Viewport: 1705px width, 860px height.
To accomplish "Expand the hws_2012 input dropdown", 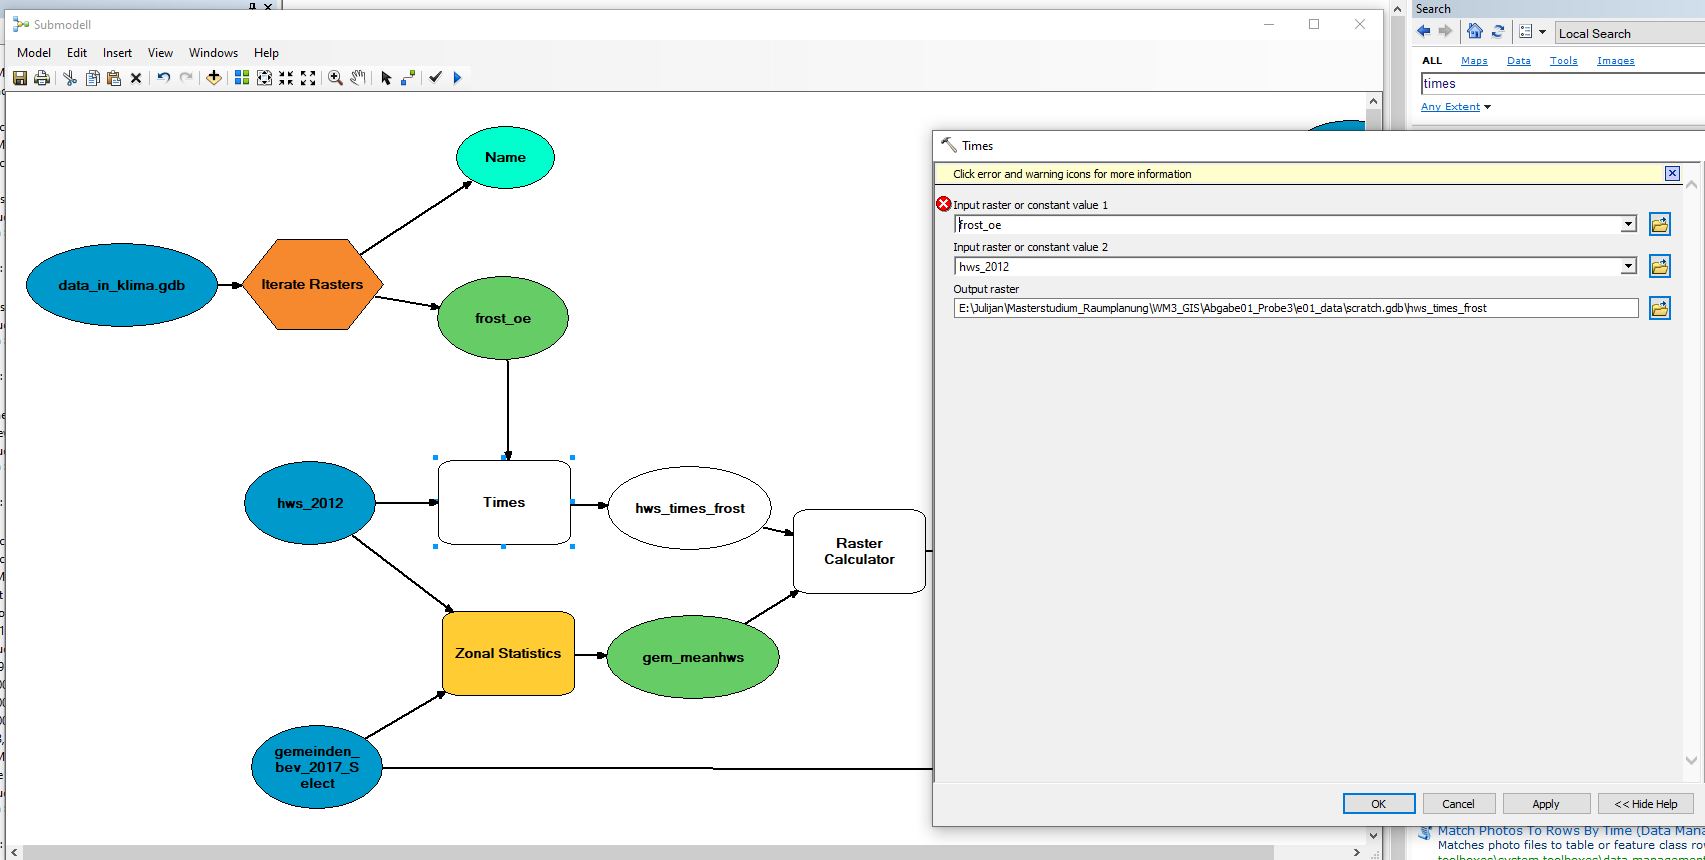I will 1628,267.
